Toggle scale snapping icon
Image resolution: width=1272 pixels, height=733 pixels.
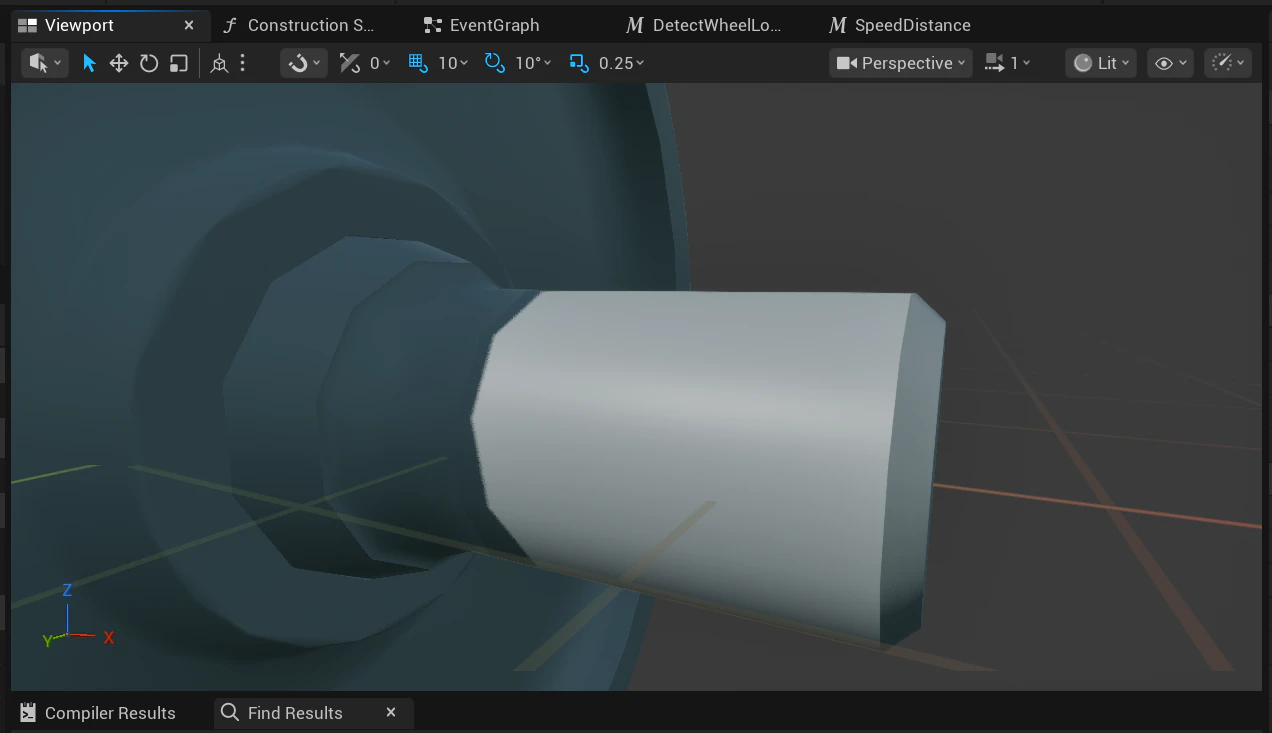[579, 63]
